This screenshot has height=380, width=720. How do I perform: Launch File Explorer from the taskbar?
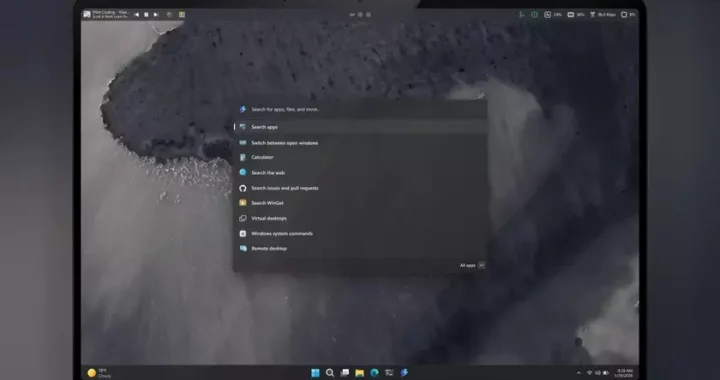click(360, 373)
